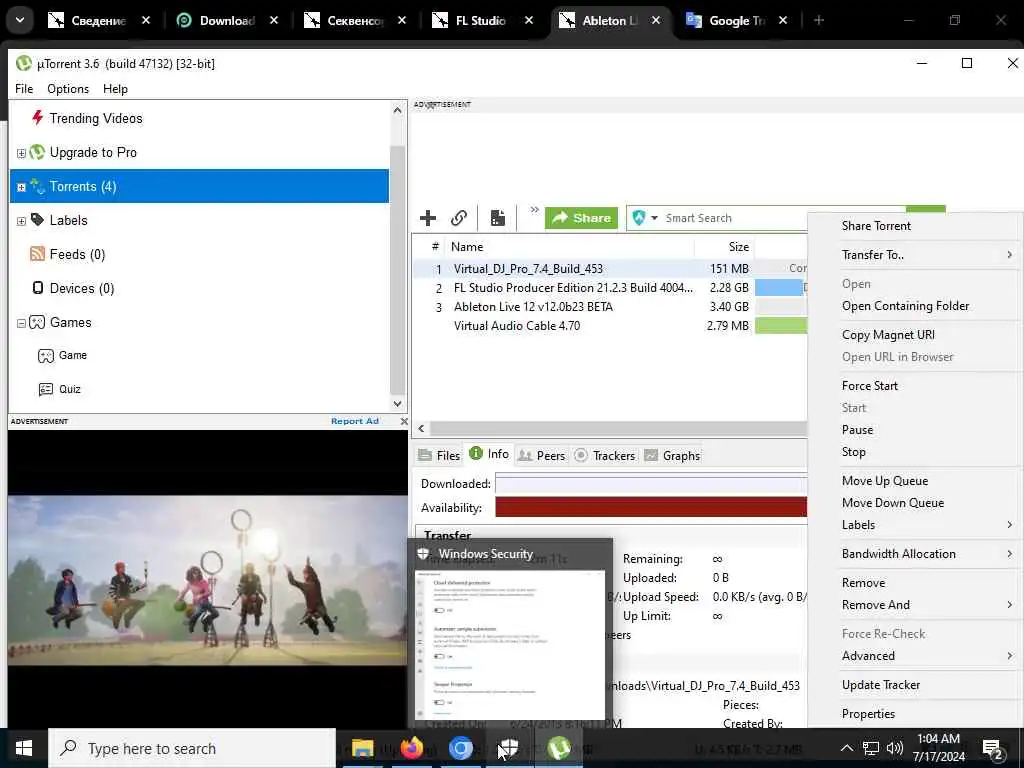Click the Labels tag icon

coord(37,220)
